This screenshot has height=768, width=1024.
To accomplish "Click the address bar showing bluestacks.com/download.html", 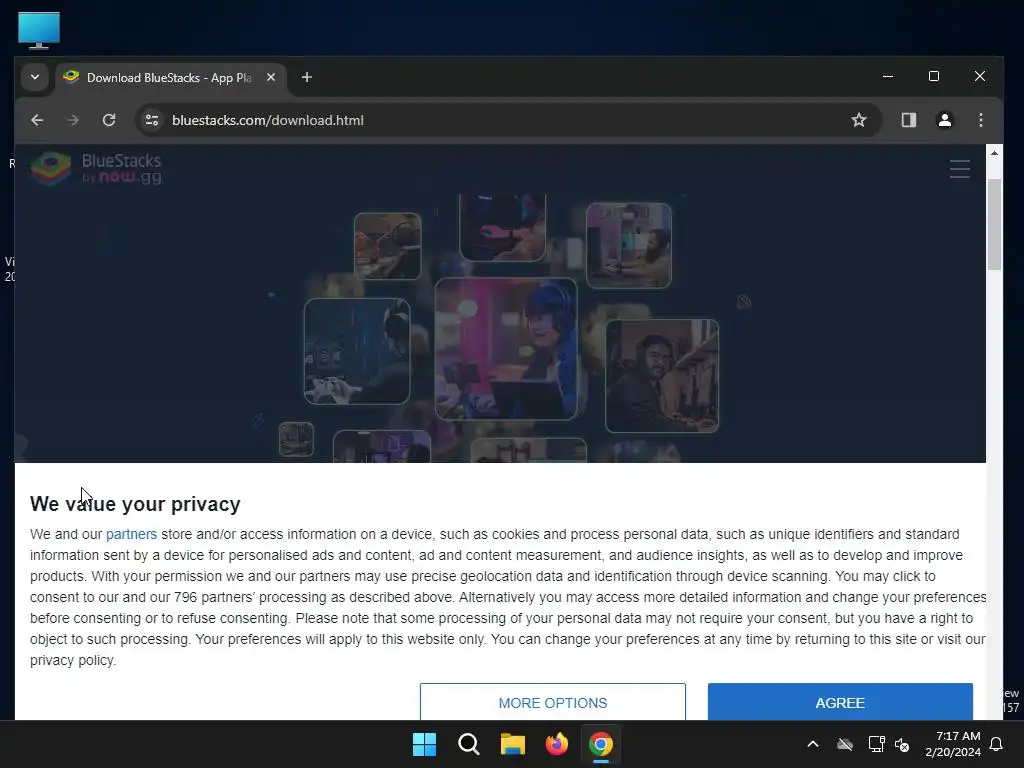I will click(x=509, y=120).
